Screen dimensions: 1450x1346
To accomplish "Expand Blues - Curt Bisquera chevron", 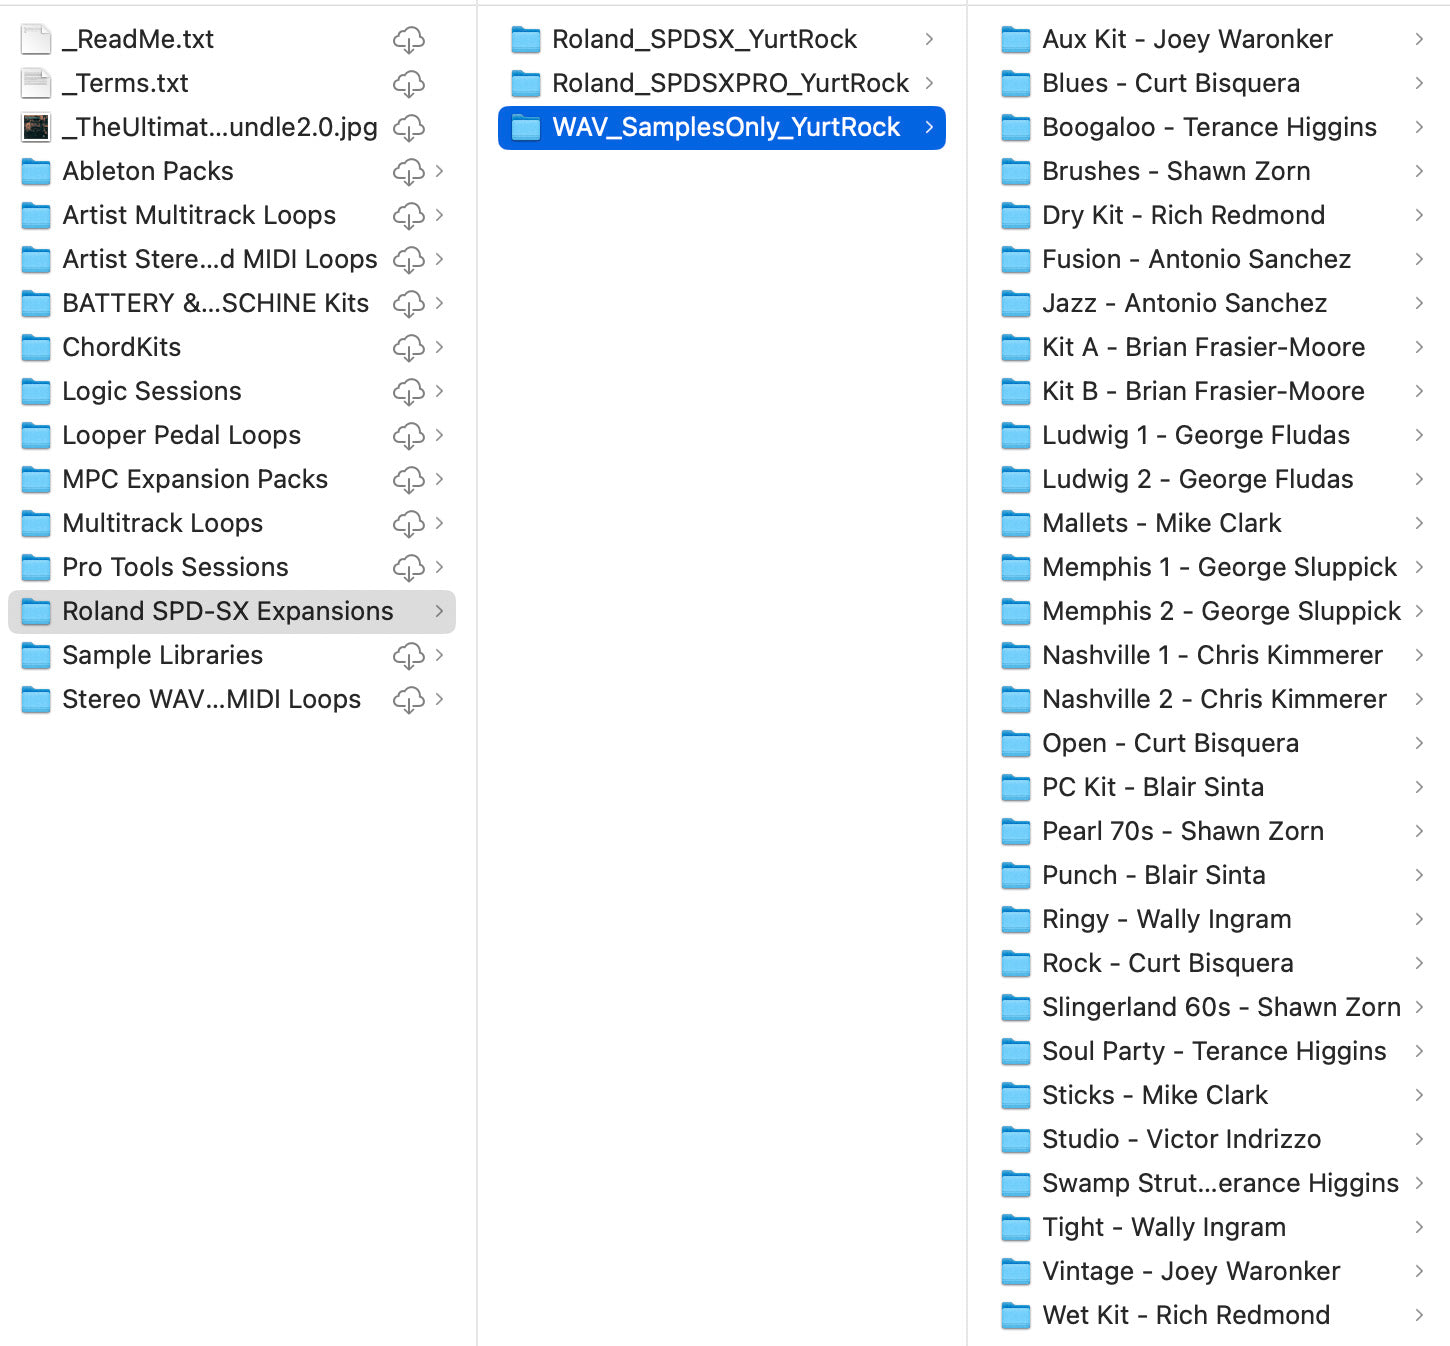I will [x=1419, y=83].
